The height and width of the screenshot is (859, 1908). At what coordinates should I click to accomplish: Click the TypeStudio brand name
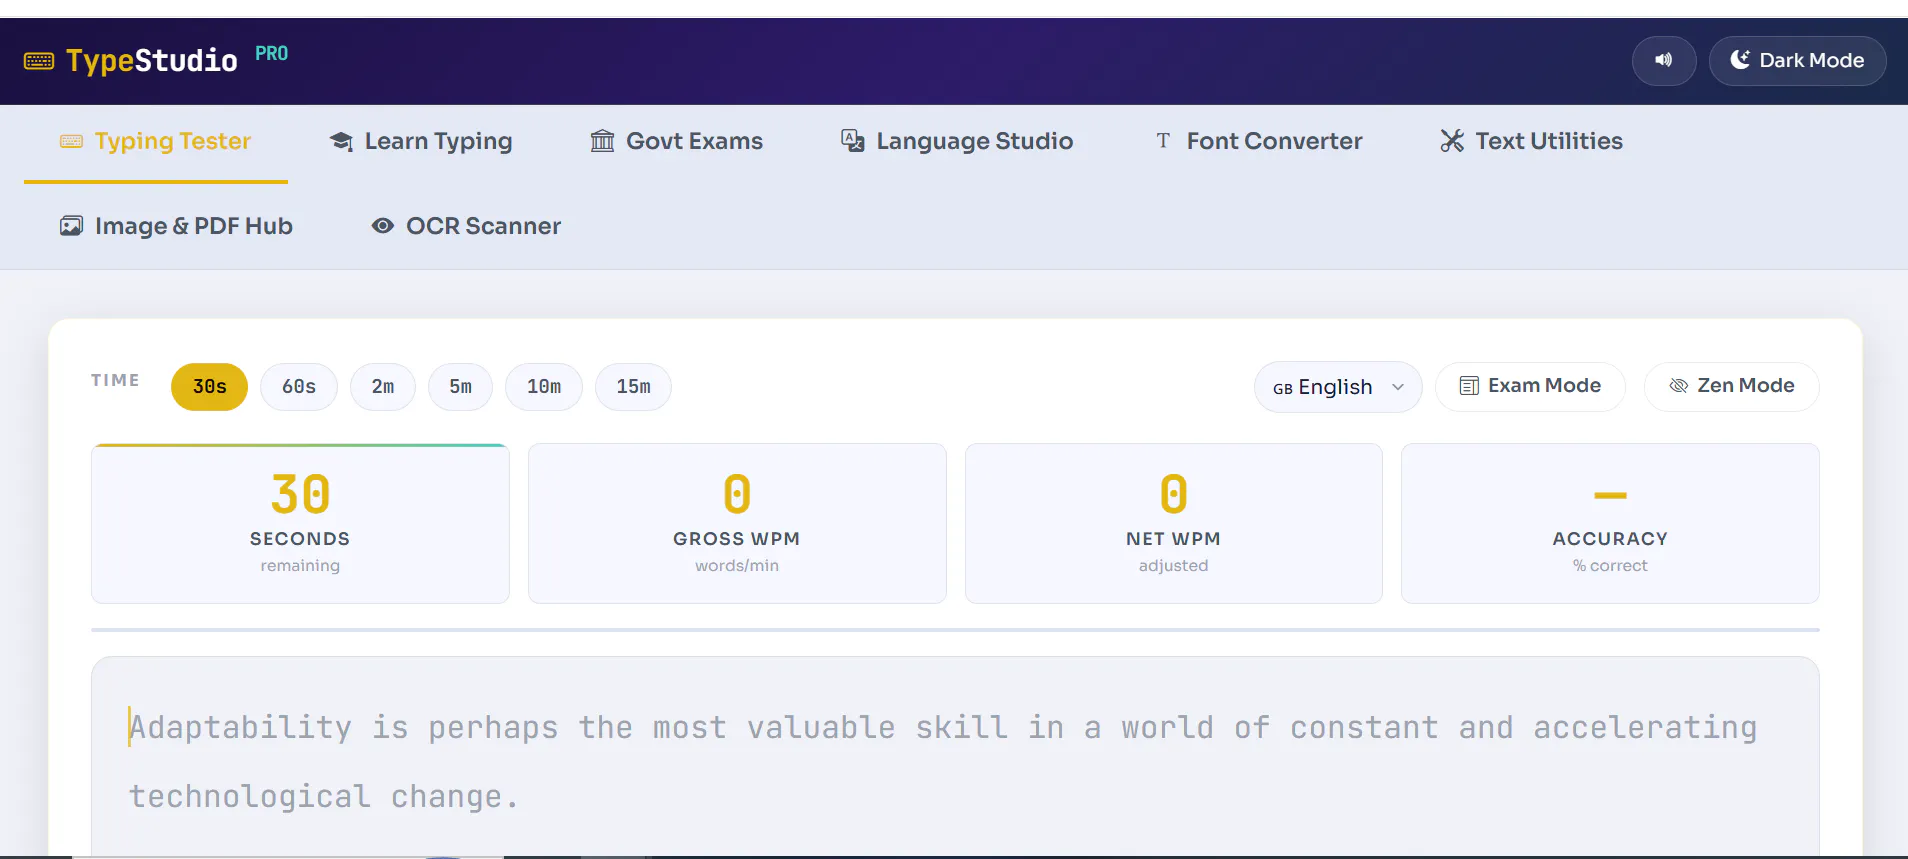coord(152,61)
